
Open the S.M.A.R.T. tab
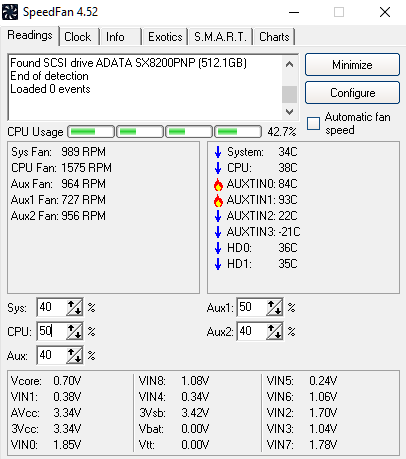[220, 37]
